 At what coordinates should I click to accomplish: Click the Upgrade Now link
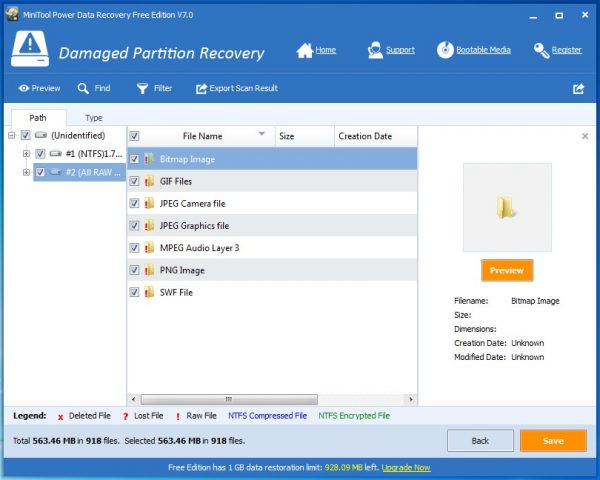point(406,467)
